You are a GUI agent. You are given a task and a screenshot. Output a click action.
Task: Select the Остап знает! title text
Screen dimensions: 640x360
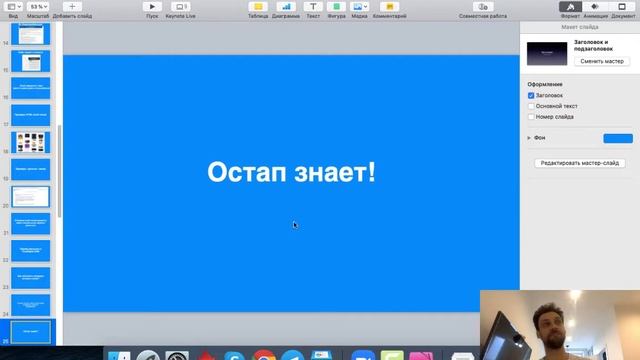tap(291, 172)
